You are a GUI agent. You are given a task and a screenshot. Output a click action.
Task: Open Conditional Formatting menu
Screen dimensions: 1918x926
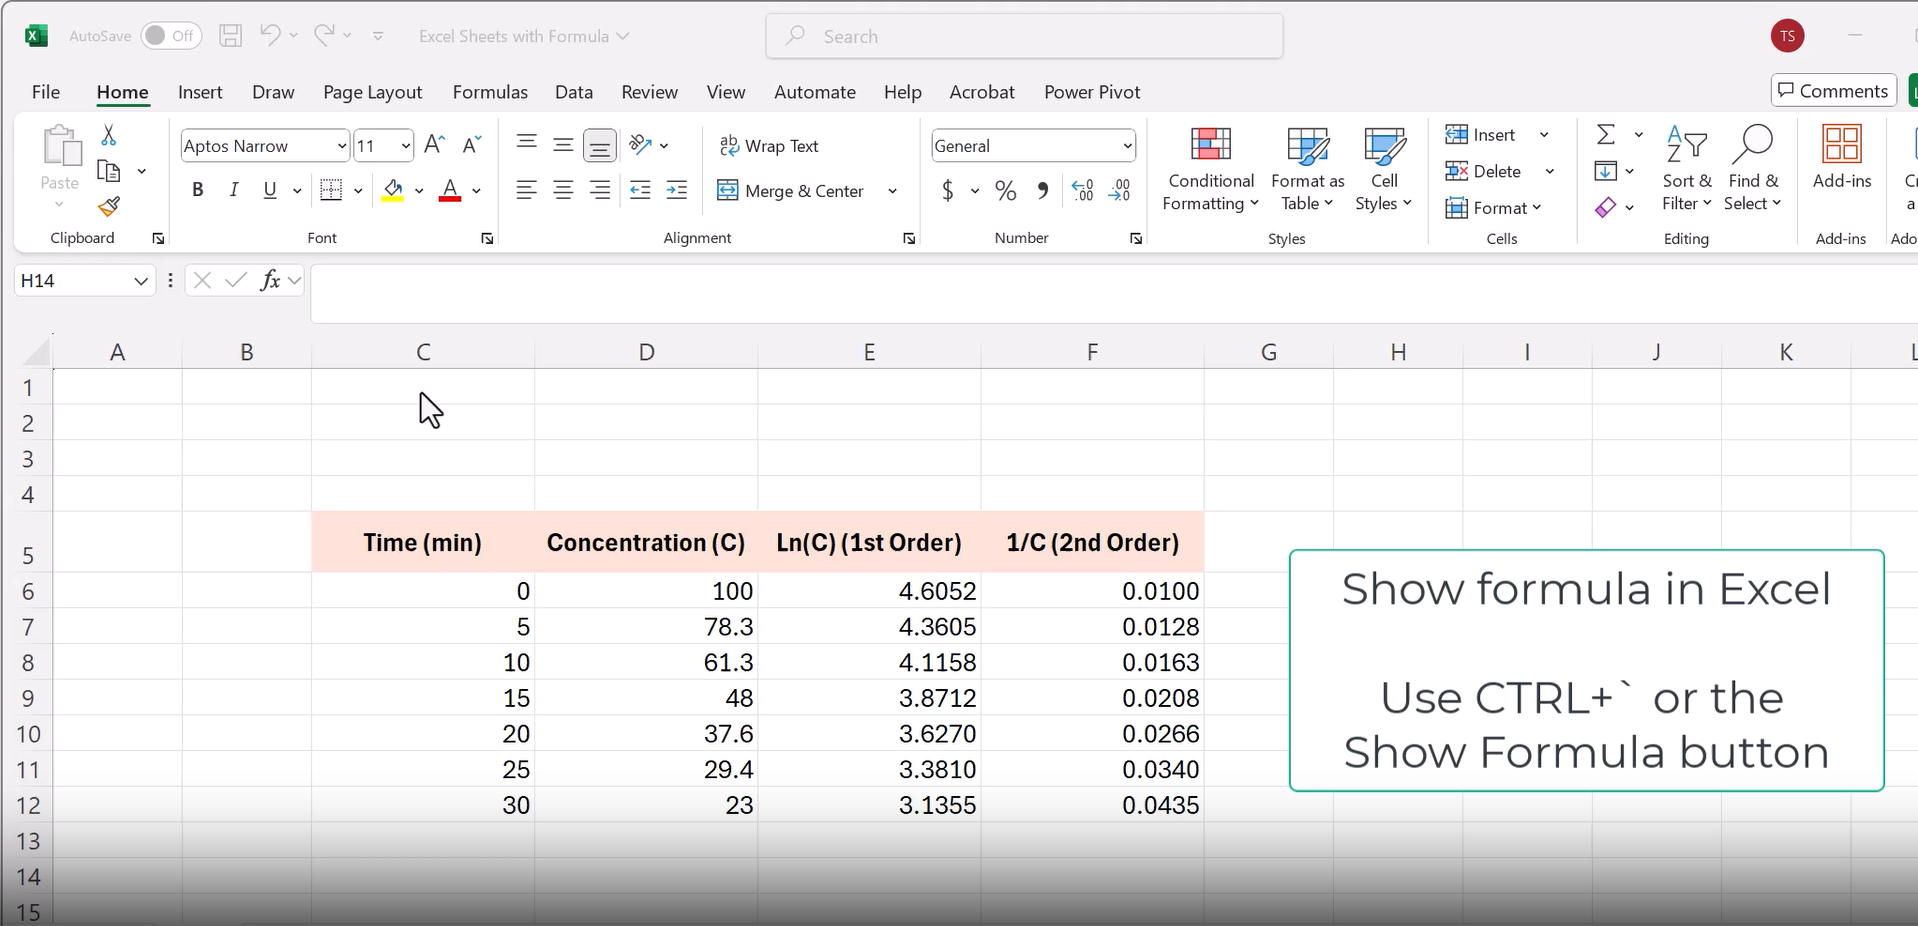(x=1210, y=170)
